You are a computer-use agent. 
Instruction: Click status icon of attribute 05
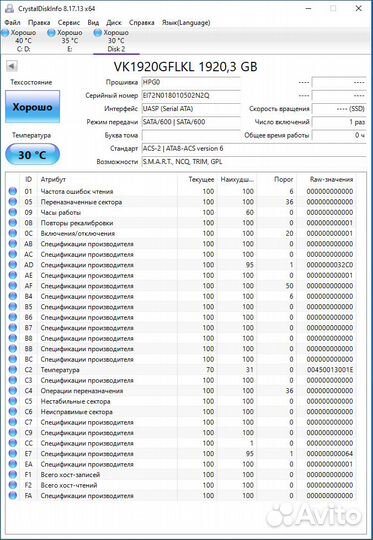coord(13,202)
